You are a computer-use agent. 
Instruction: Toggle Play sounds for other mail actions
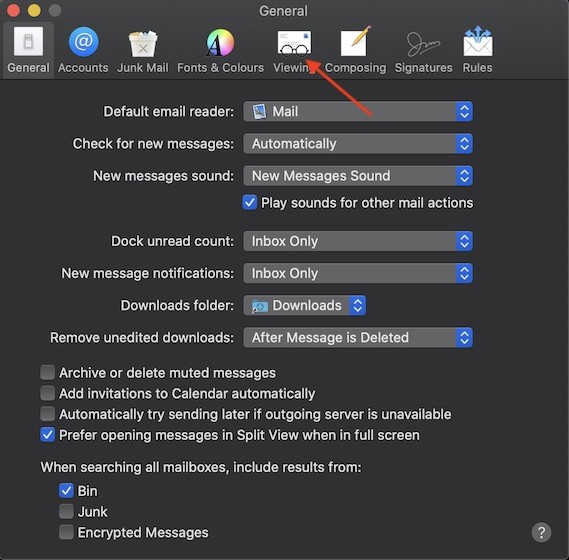(x=250, y=203)
